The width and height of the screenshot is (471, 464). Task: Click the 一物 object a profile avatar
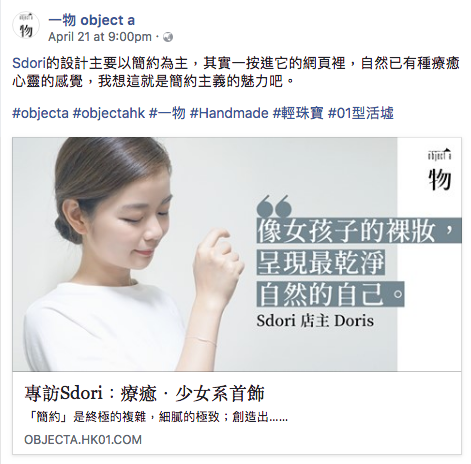26,25
